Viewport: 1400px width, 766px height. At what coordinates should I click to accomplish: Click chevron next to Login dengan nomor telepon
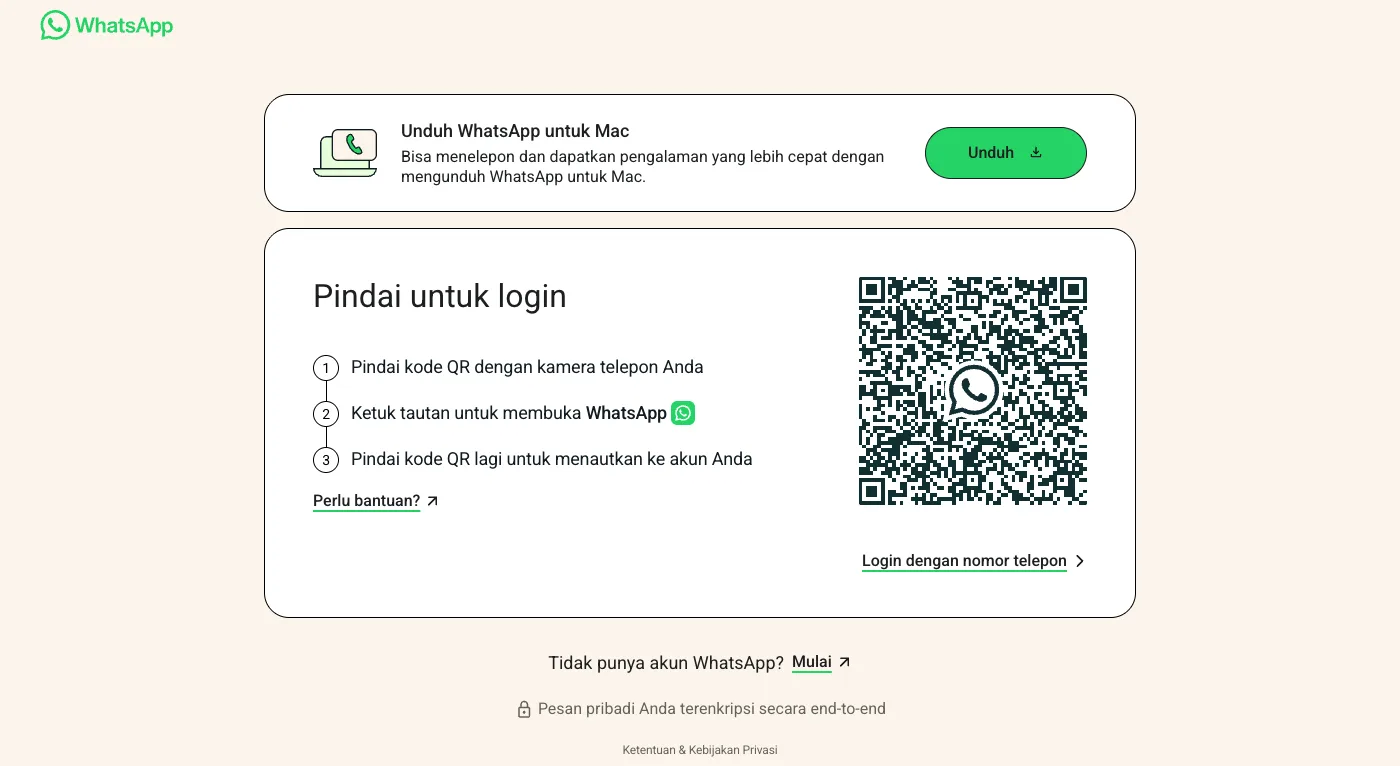[1080, 561]
